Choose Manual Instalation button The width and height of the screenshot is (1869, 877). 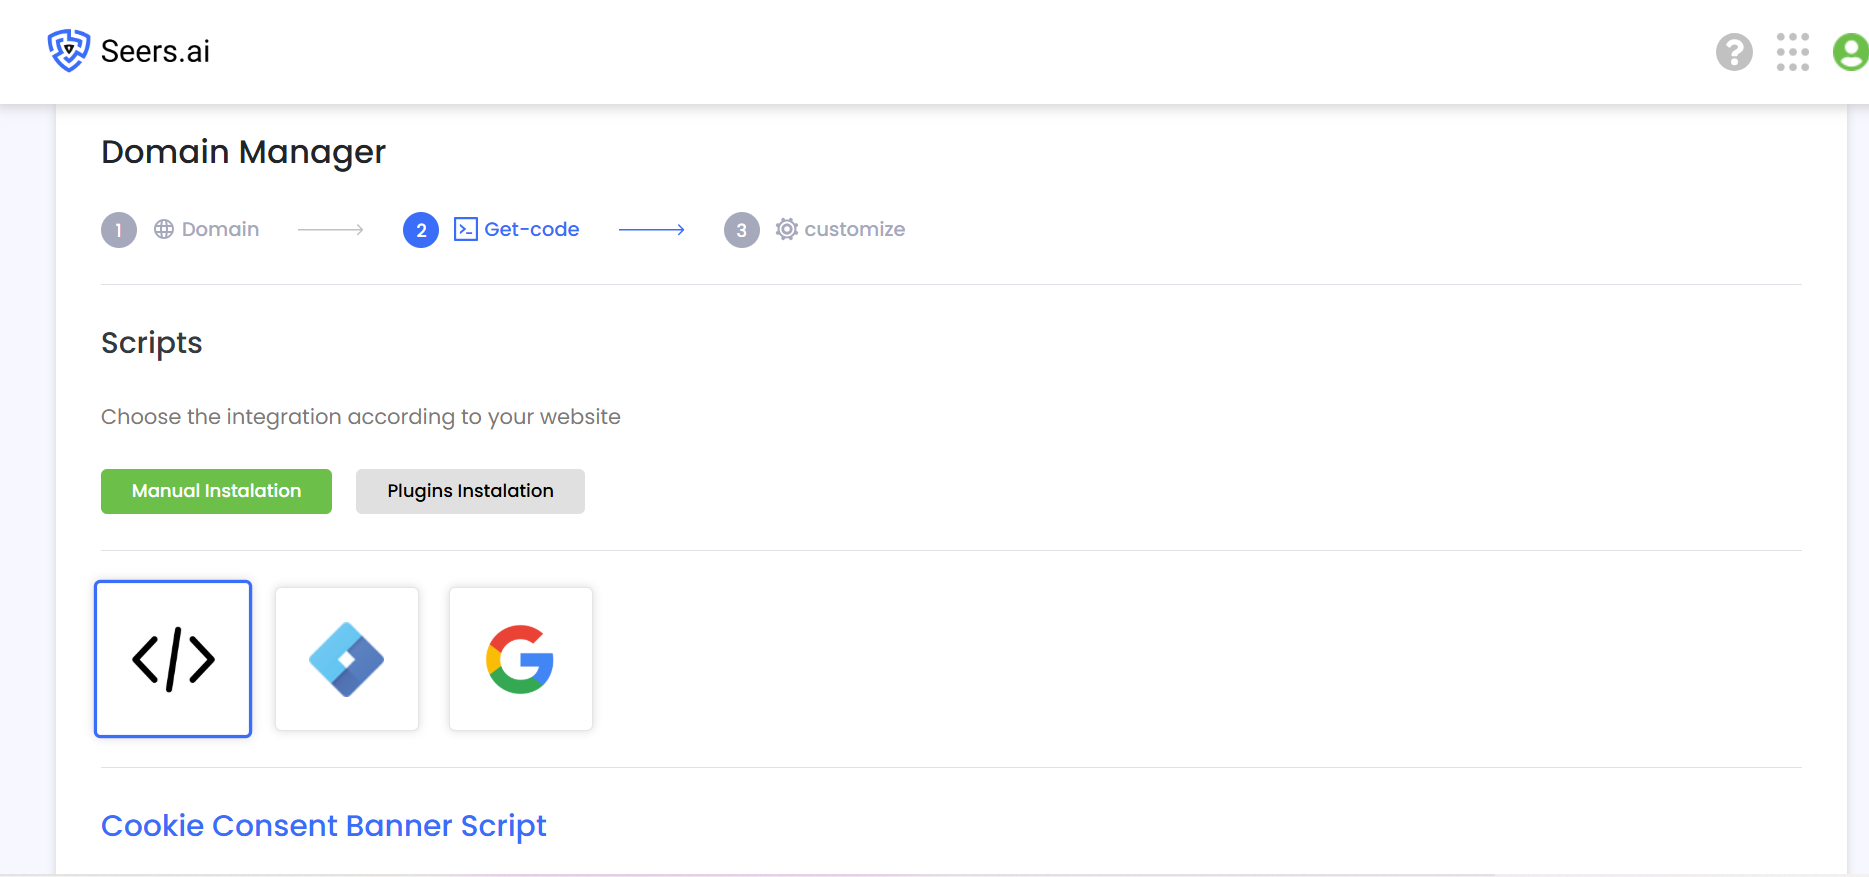pyautogui.click(x=216, y=491)
